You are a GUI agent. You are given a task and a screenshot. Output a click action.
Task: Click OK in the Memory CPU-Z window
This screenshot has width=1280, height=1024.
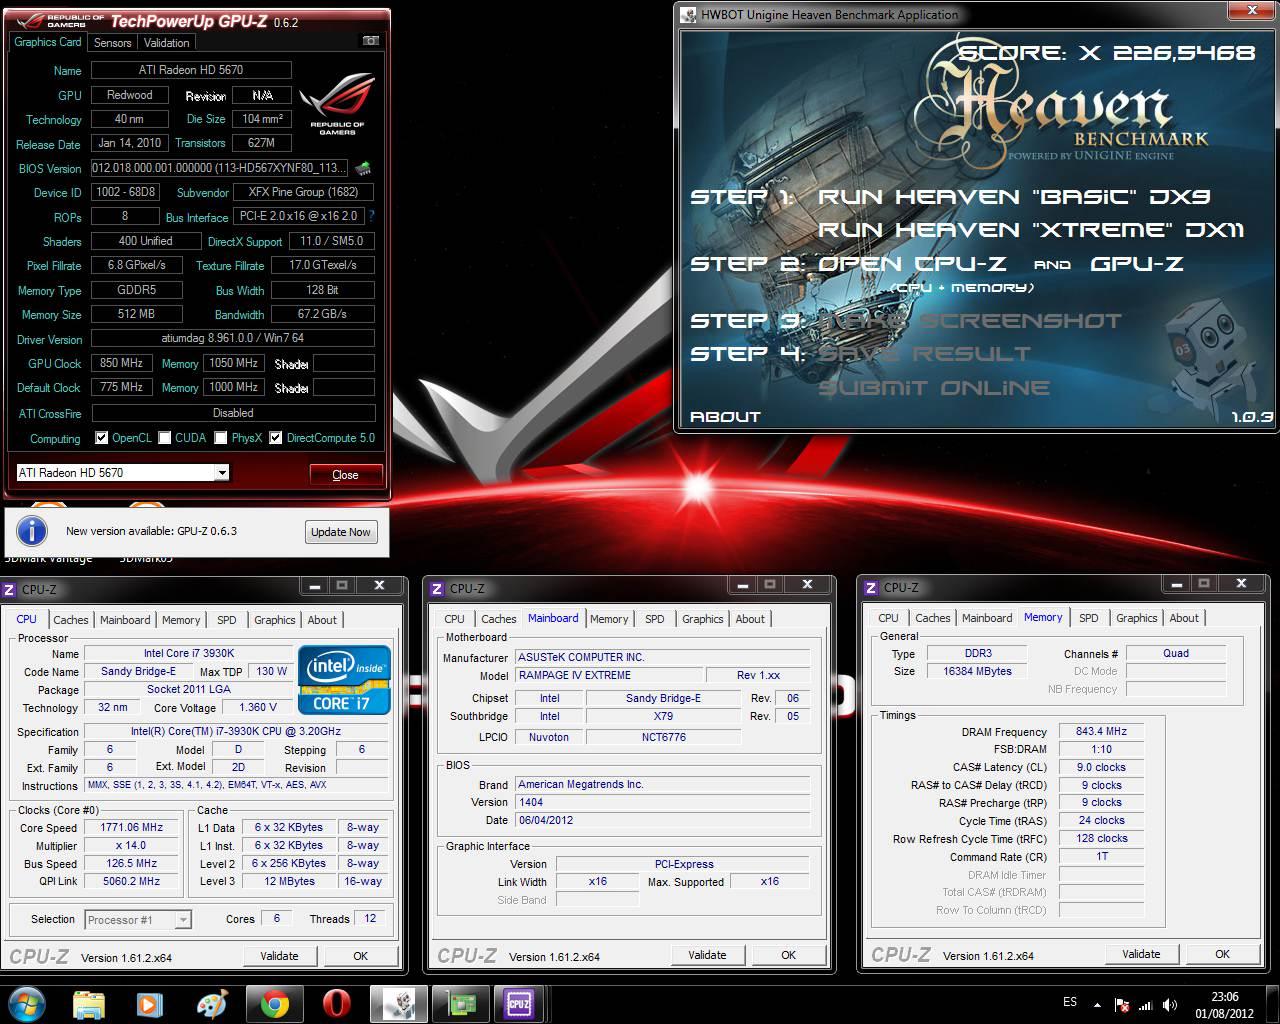pyautogui.click(x=1222, y=954)
